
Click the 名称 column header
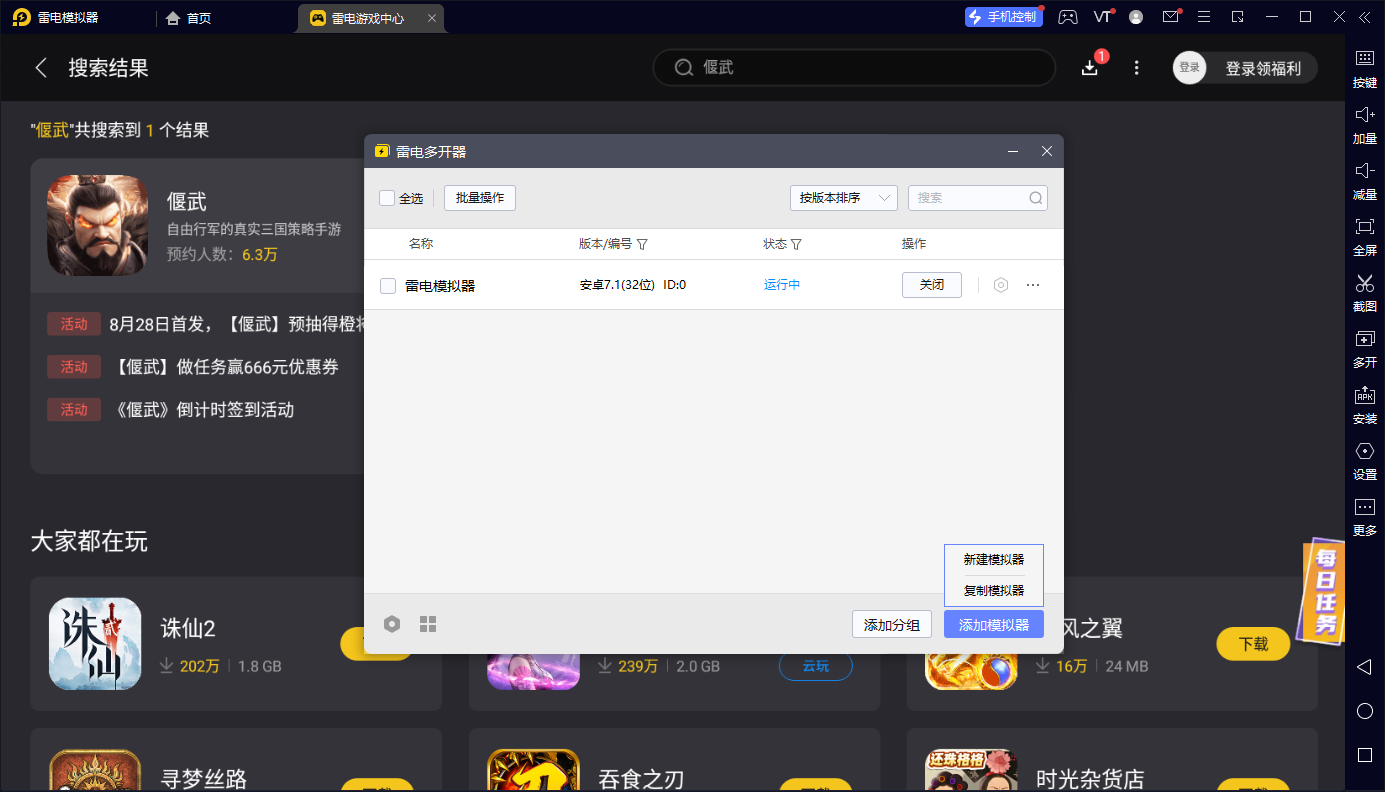pyautogui.click(x=421, y=244)
